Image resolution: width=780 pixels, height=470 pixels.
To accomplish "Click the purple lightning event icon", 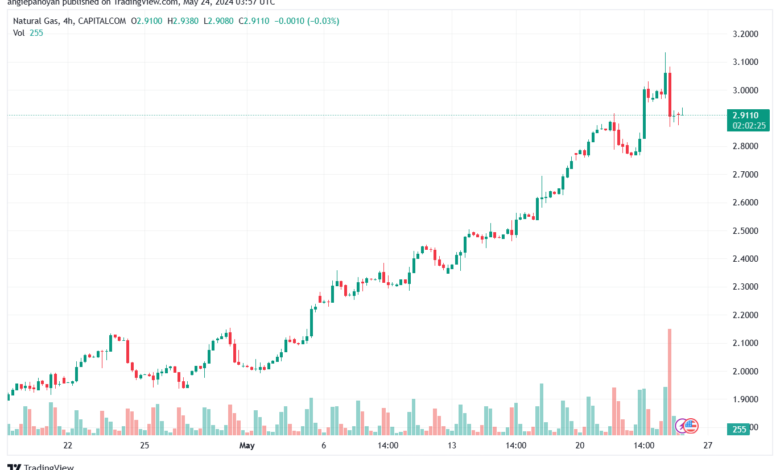I will coord(681,426).
